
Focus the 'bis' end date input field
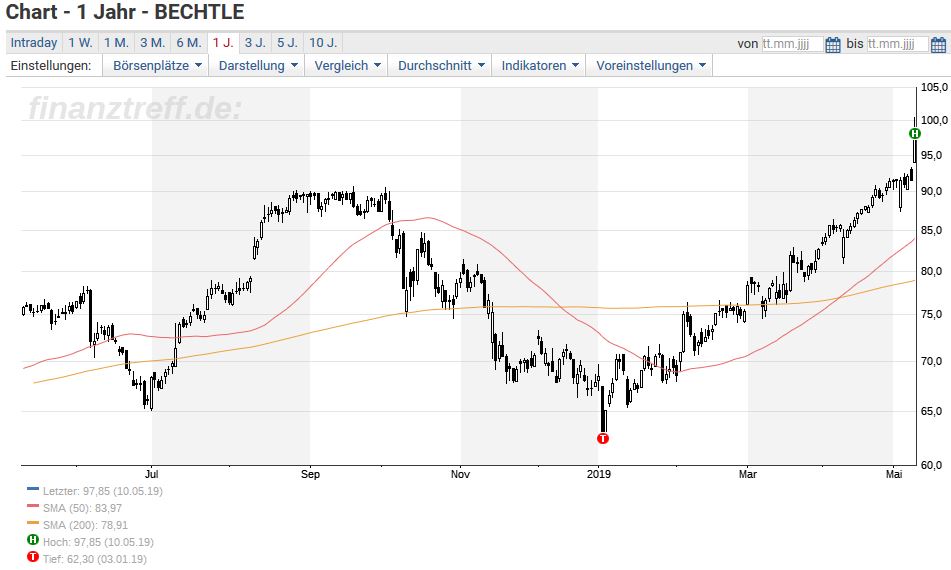pos(897,44)
